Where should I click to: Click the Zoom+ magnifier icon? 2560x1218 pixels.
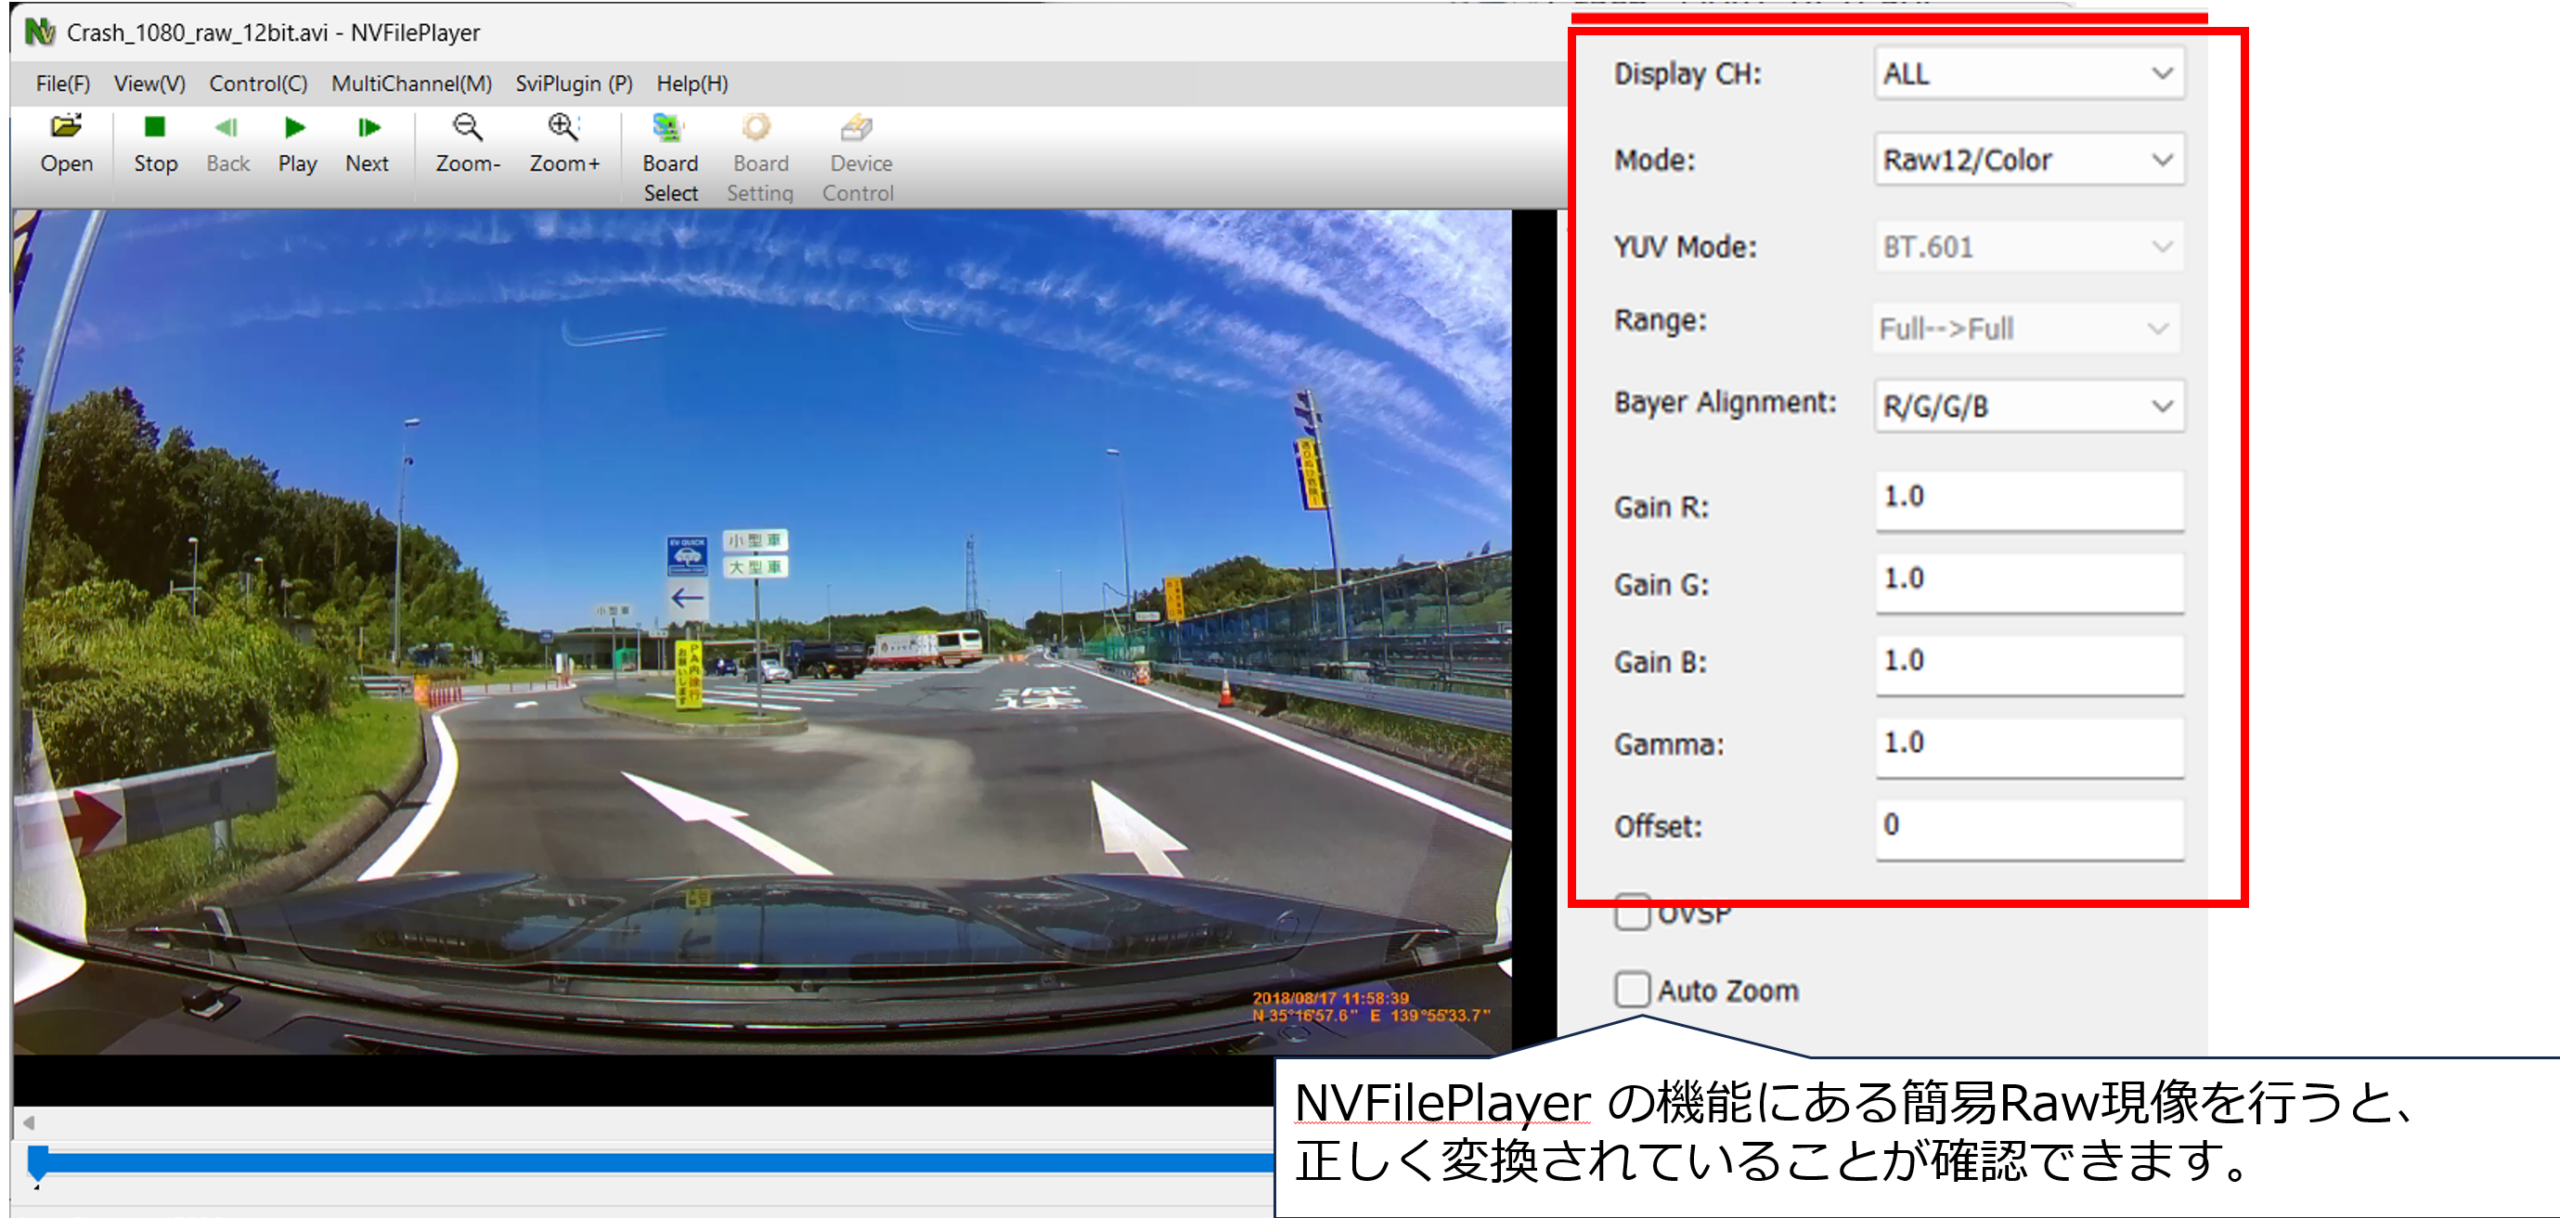(x=563, y=129)
